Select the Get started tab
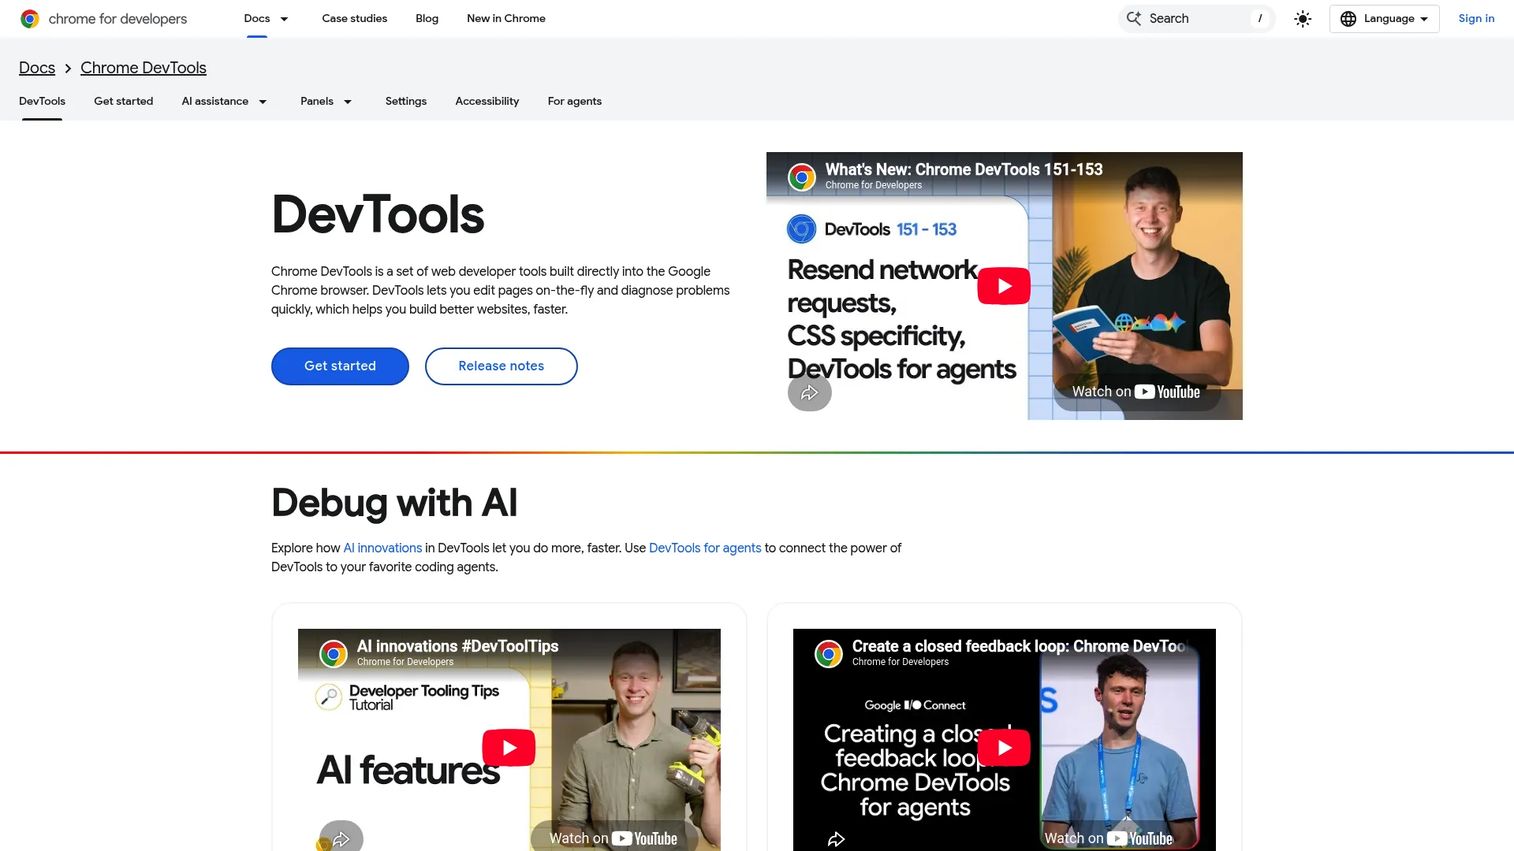 point(123,101)
